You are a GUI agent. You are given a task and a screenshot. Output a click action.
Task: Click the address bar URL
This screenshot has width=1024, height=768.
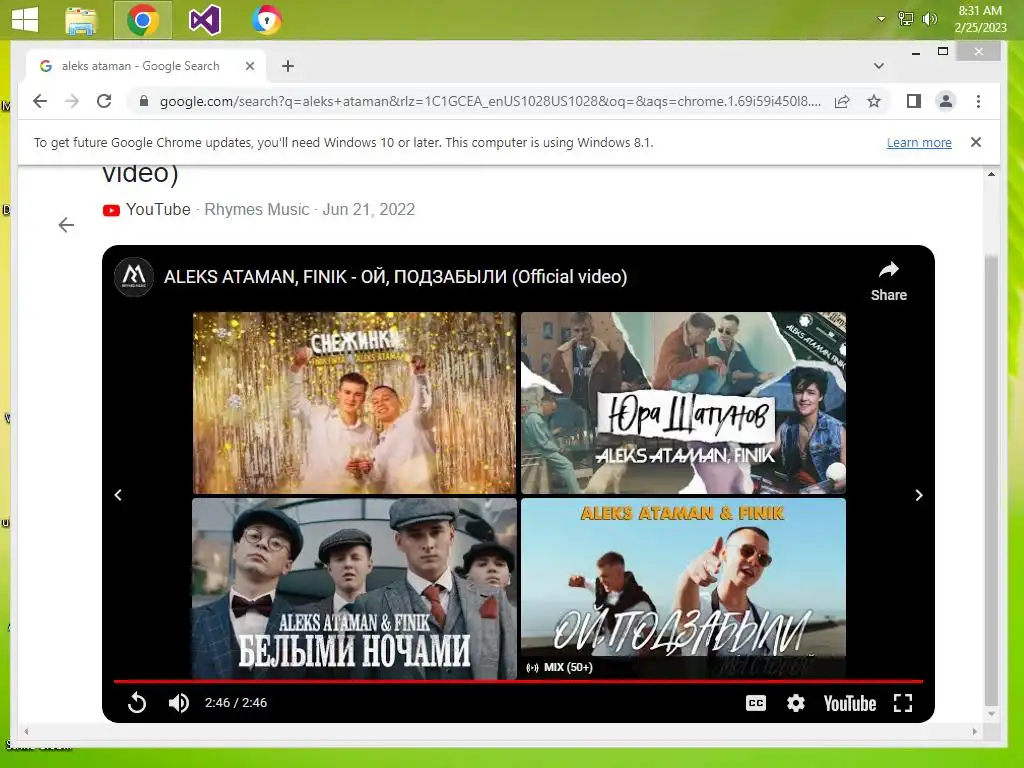pyautogui.click(x=490, y=101)
